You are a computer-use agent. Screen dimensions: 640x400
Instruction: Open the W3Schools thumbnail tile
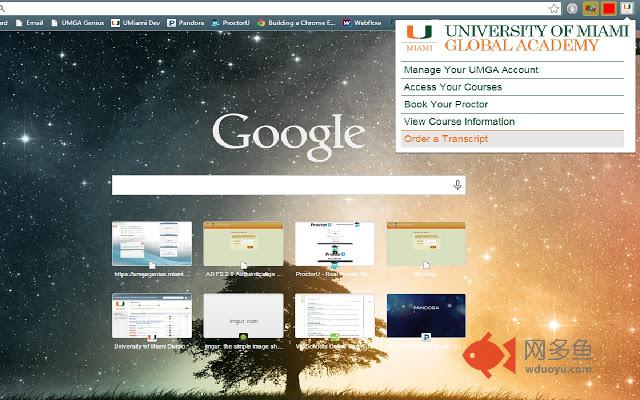point(335,316)
